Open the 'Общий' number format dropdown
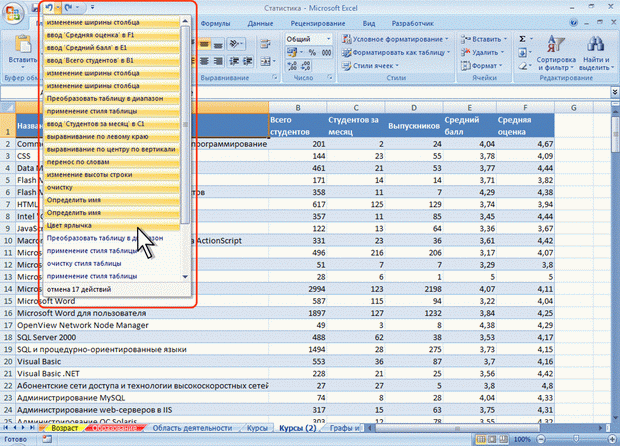 [x=328, y=39]
